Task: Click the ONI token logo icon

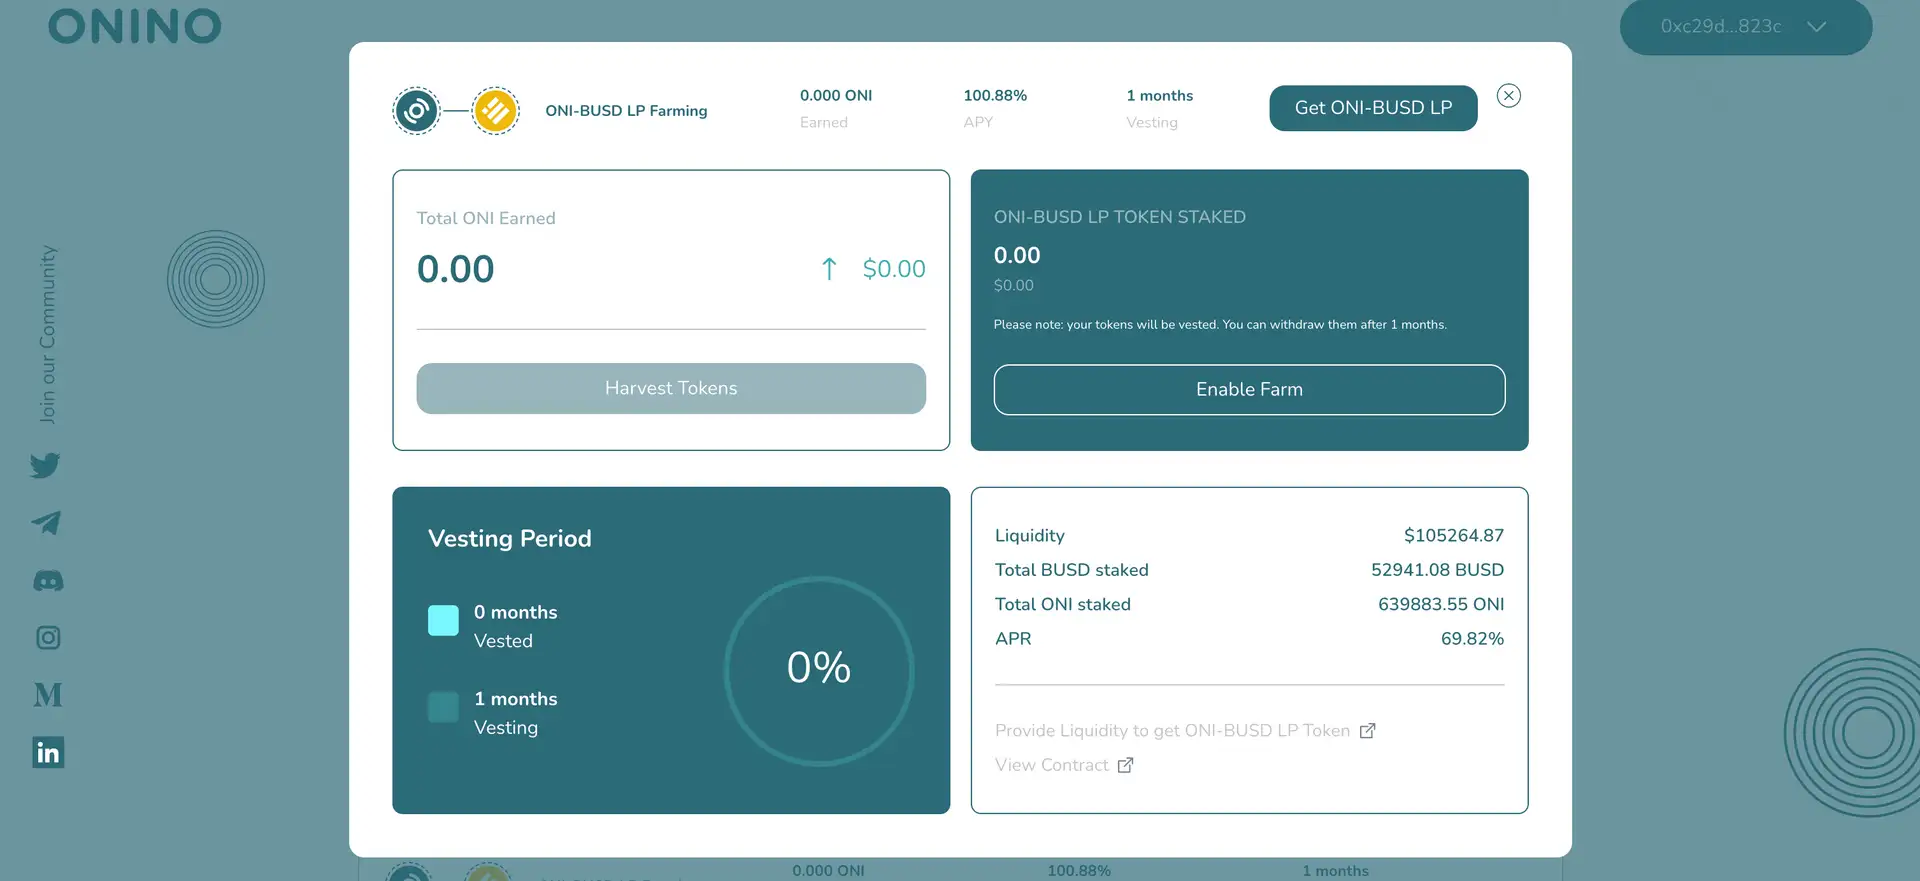Action: (417, 111)
